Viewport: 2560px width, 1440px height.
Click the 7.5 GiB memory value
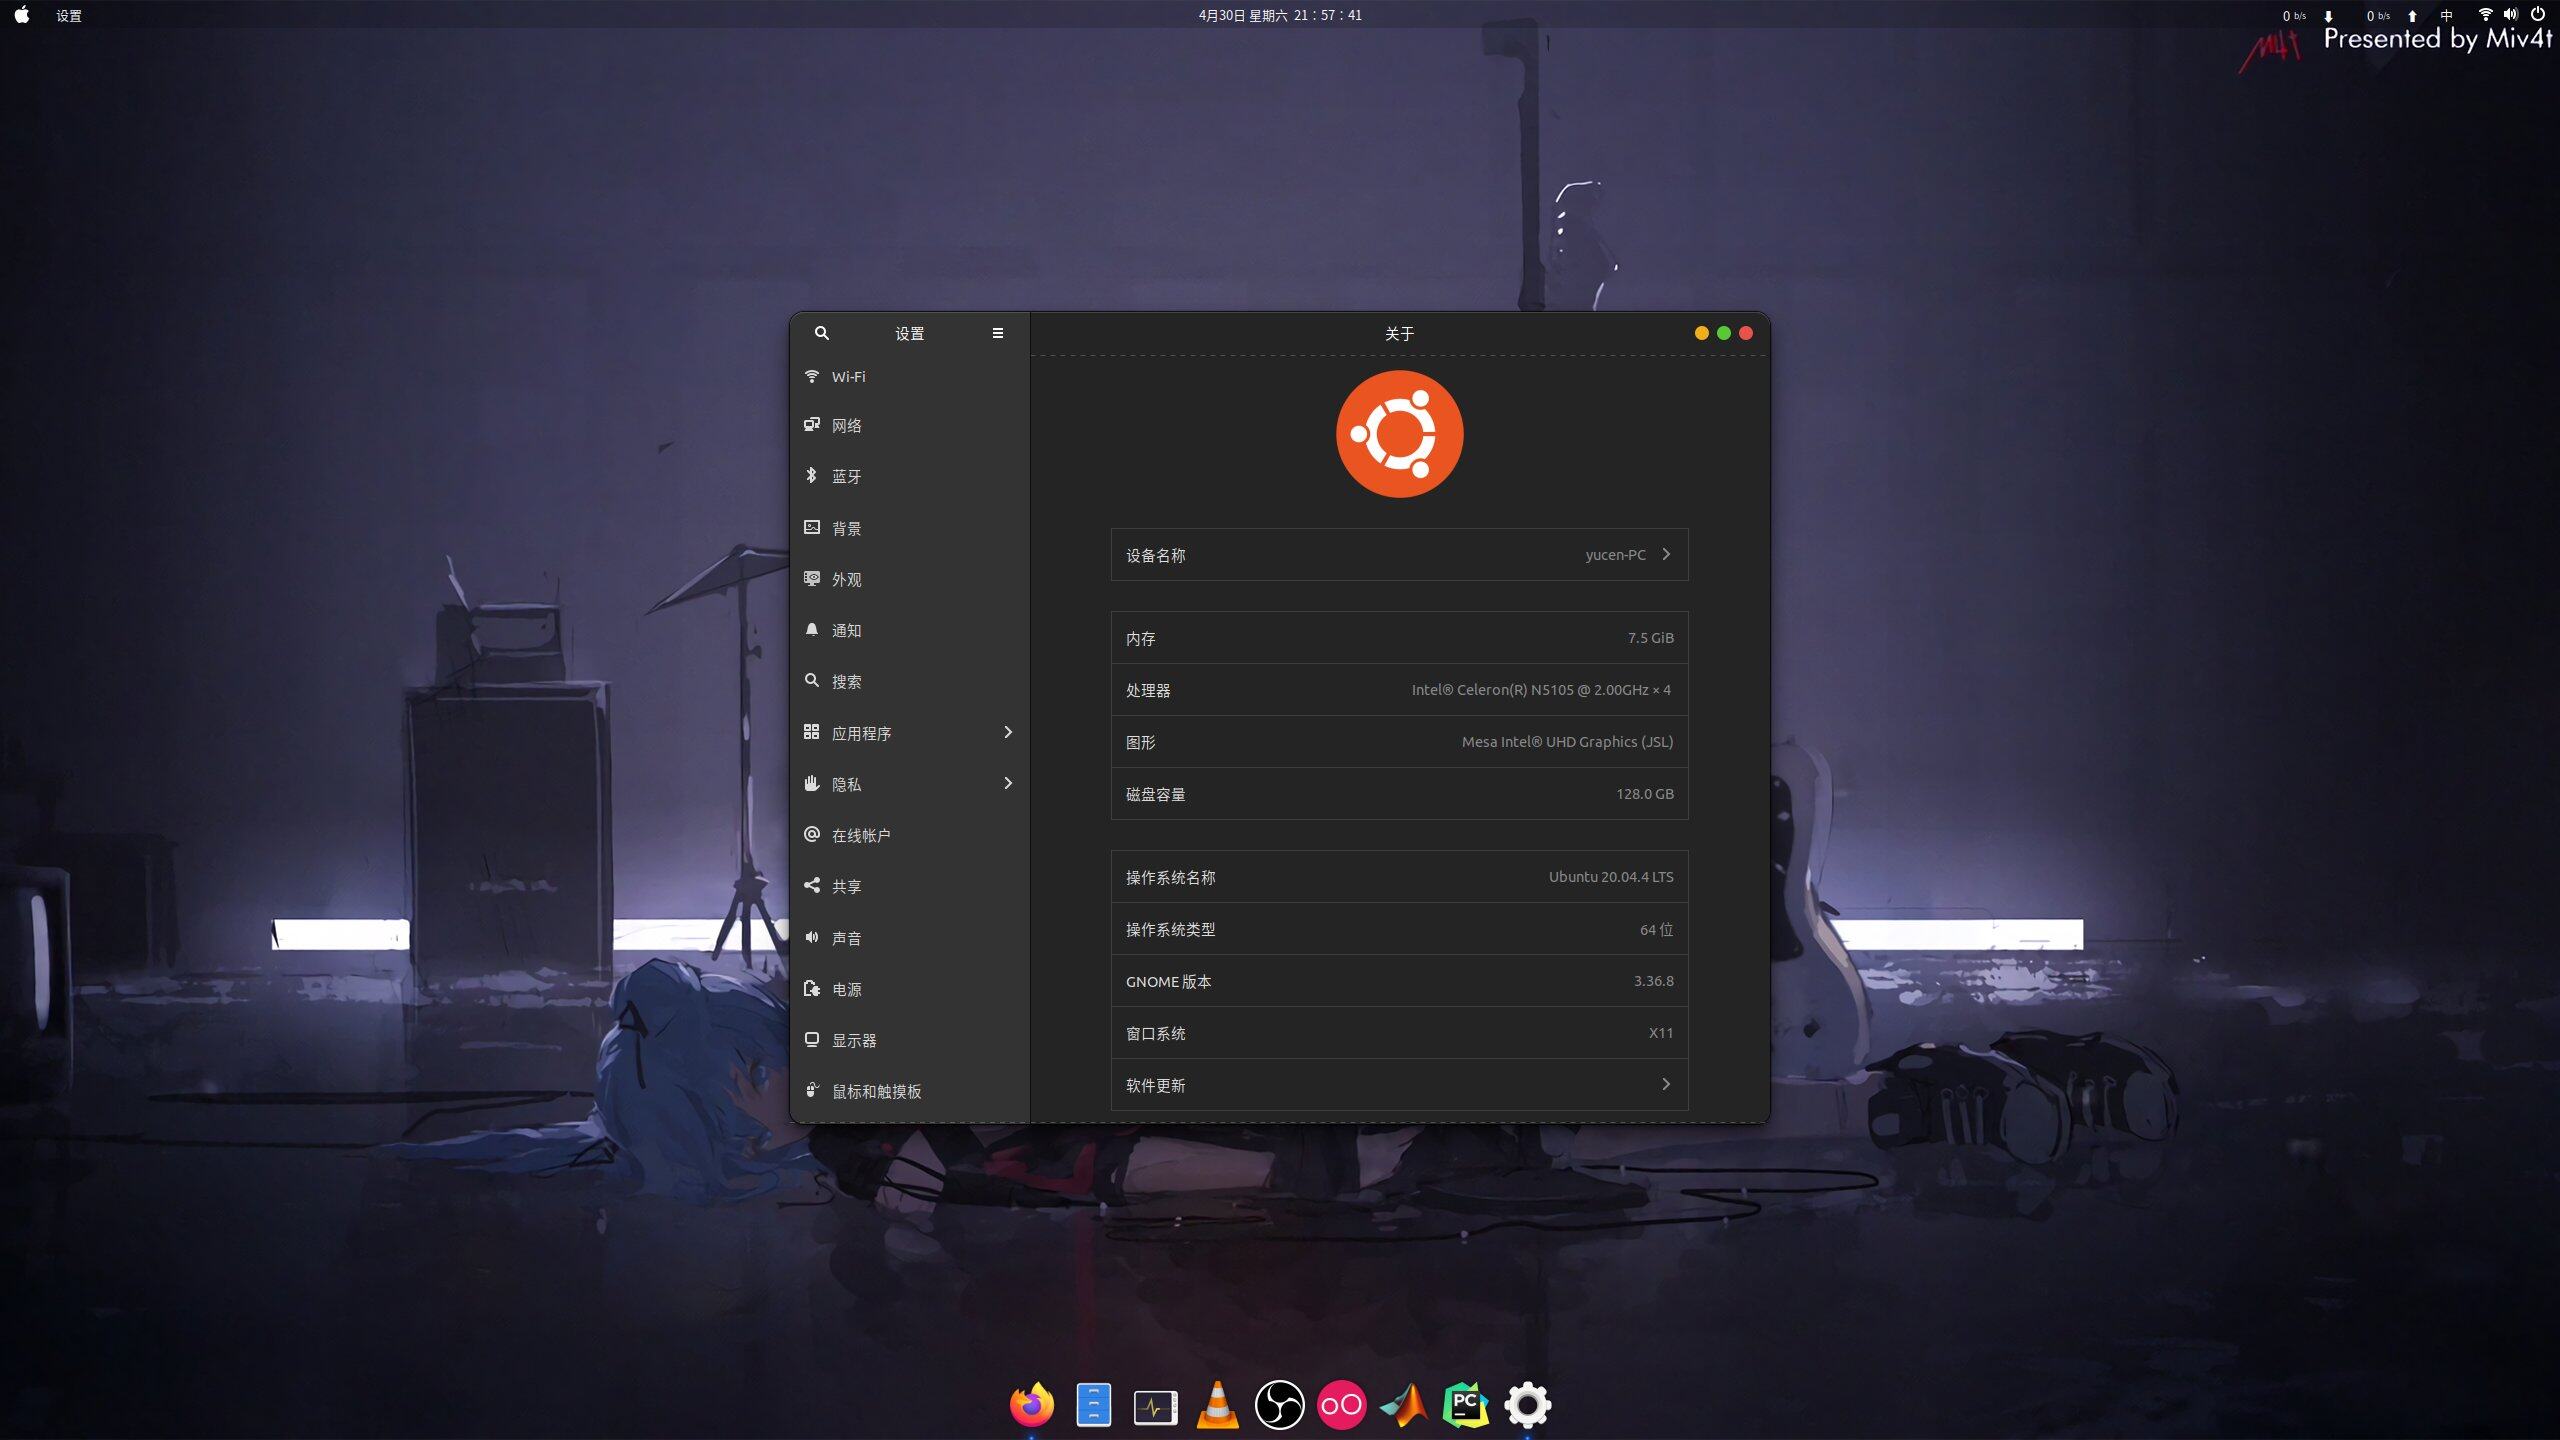tap(1650, 638)
